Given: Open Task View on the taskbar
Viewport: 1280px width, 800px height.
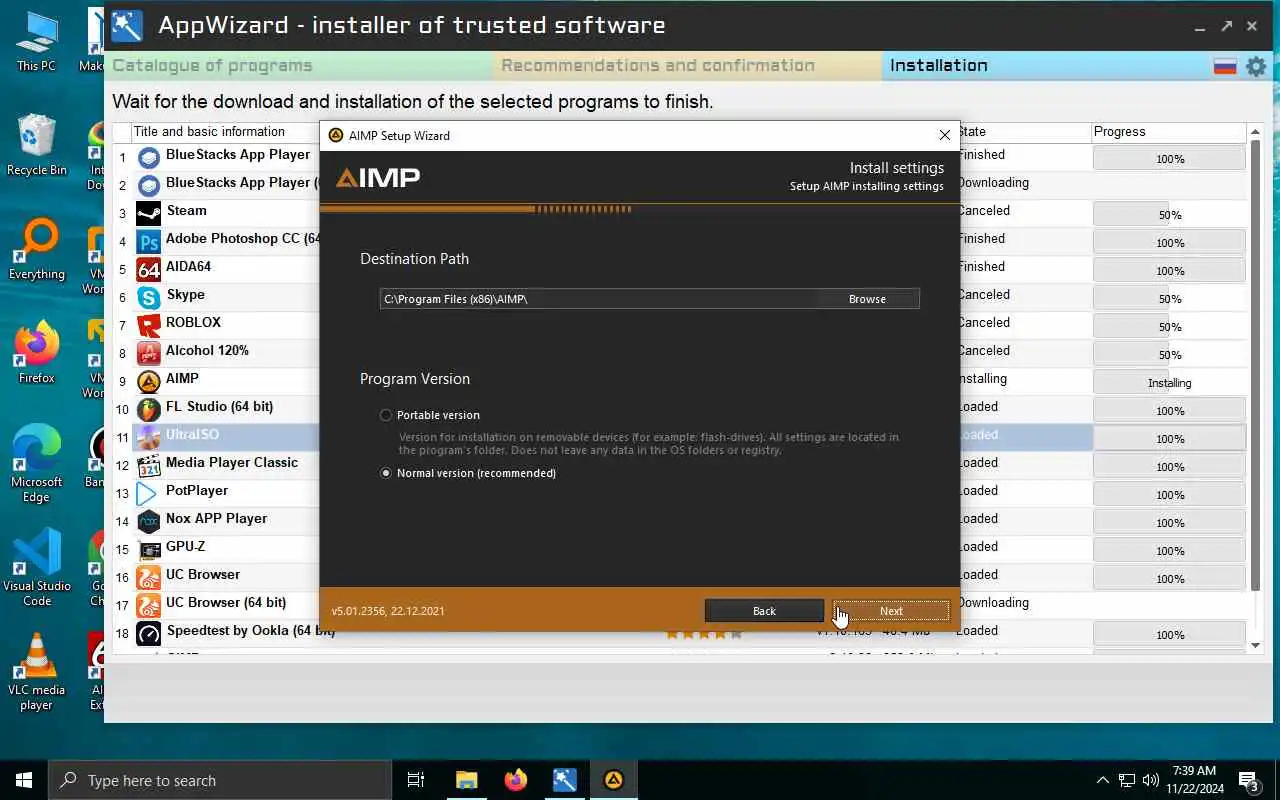Looking at the screenshot, I should point(416,780).
